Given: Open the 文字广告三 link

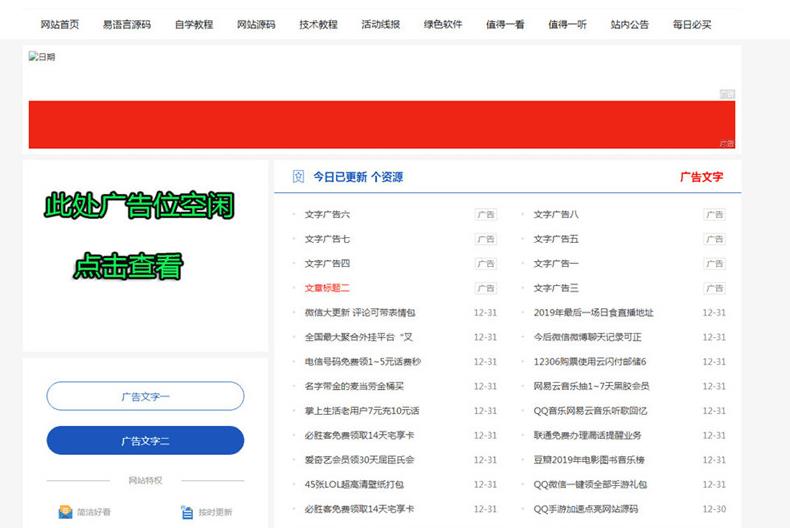Looking at the screenshot, I should pyautogui.click(x=556, y=288).
